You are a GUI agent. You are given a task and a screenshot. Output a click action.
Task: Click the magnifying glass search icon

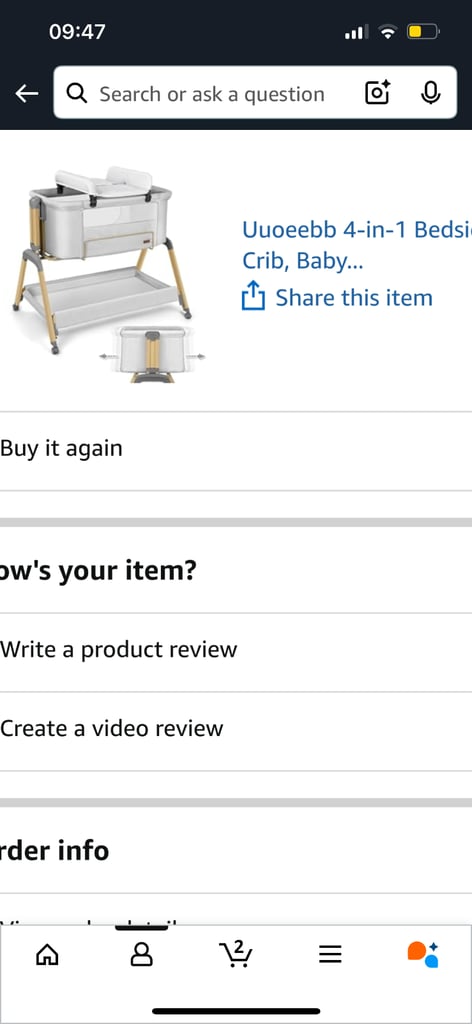point(76,93)
